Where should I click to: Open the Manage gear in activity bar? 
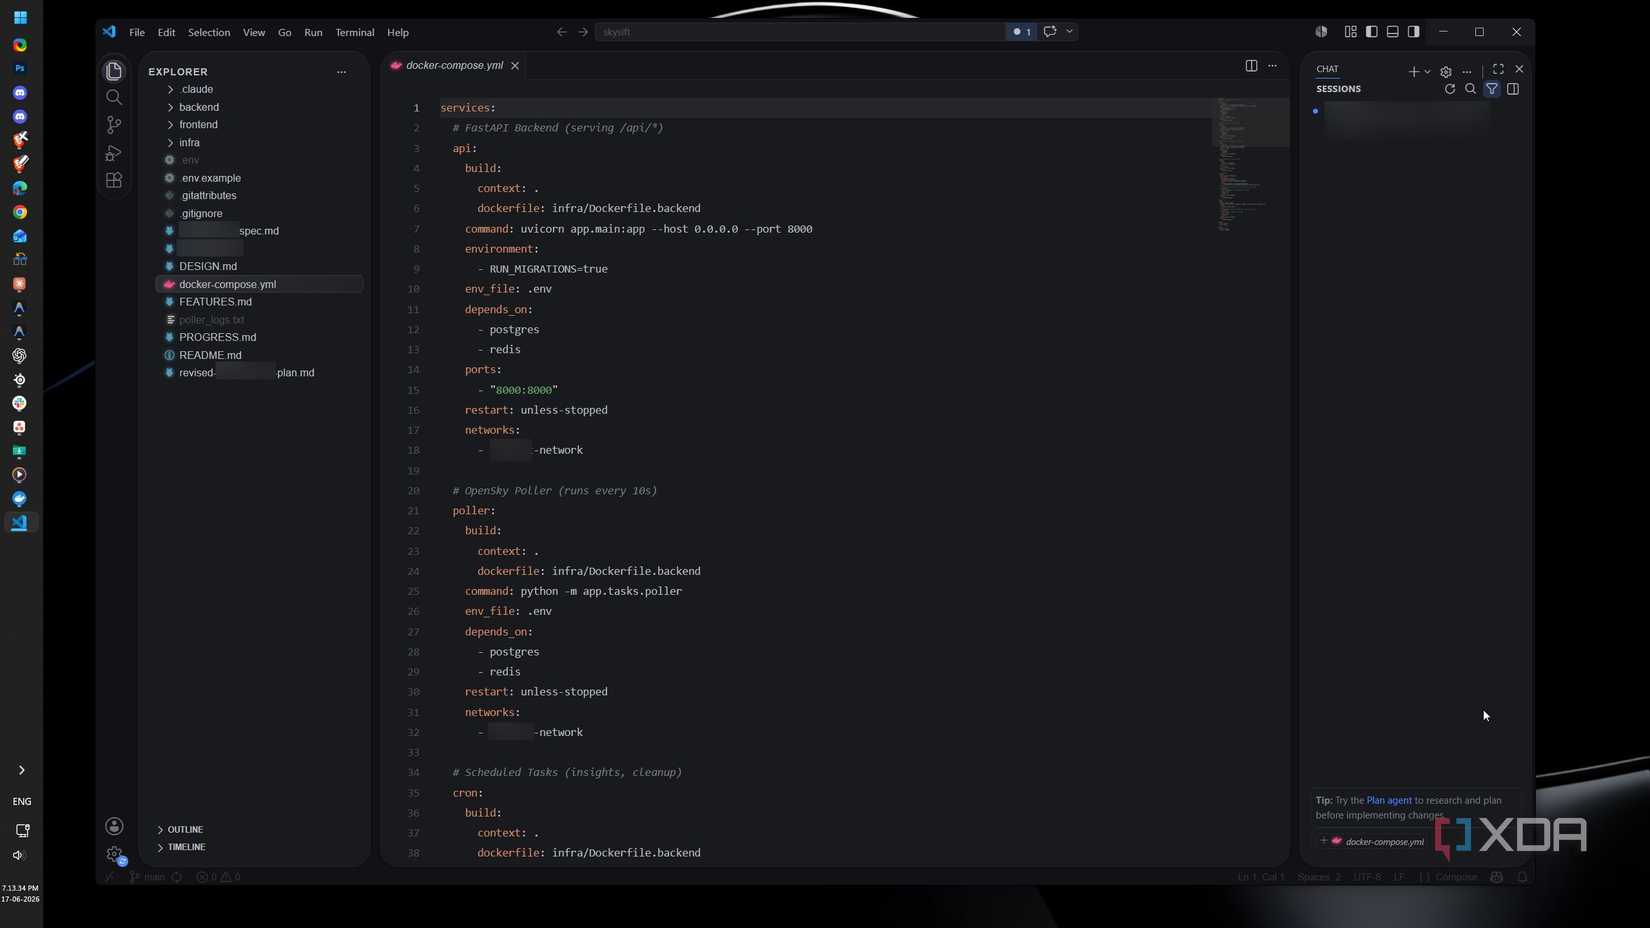[x=114, y=854]
